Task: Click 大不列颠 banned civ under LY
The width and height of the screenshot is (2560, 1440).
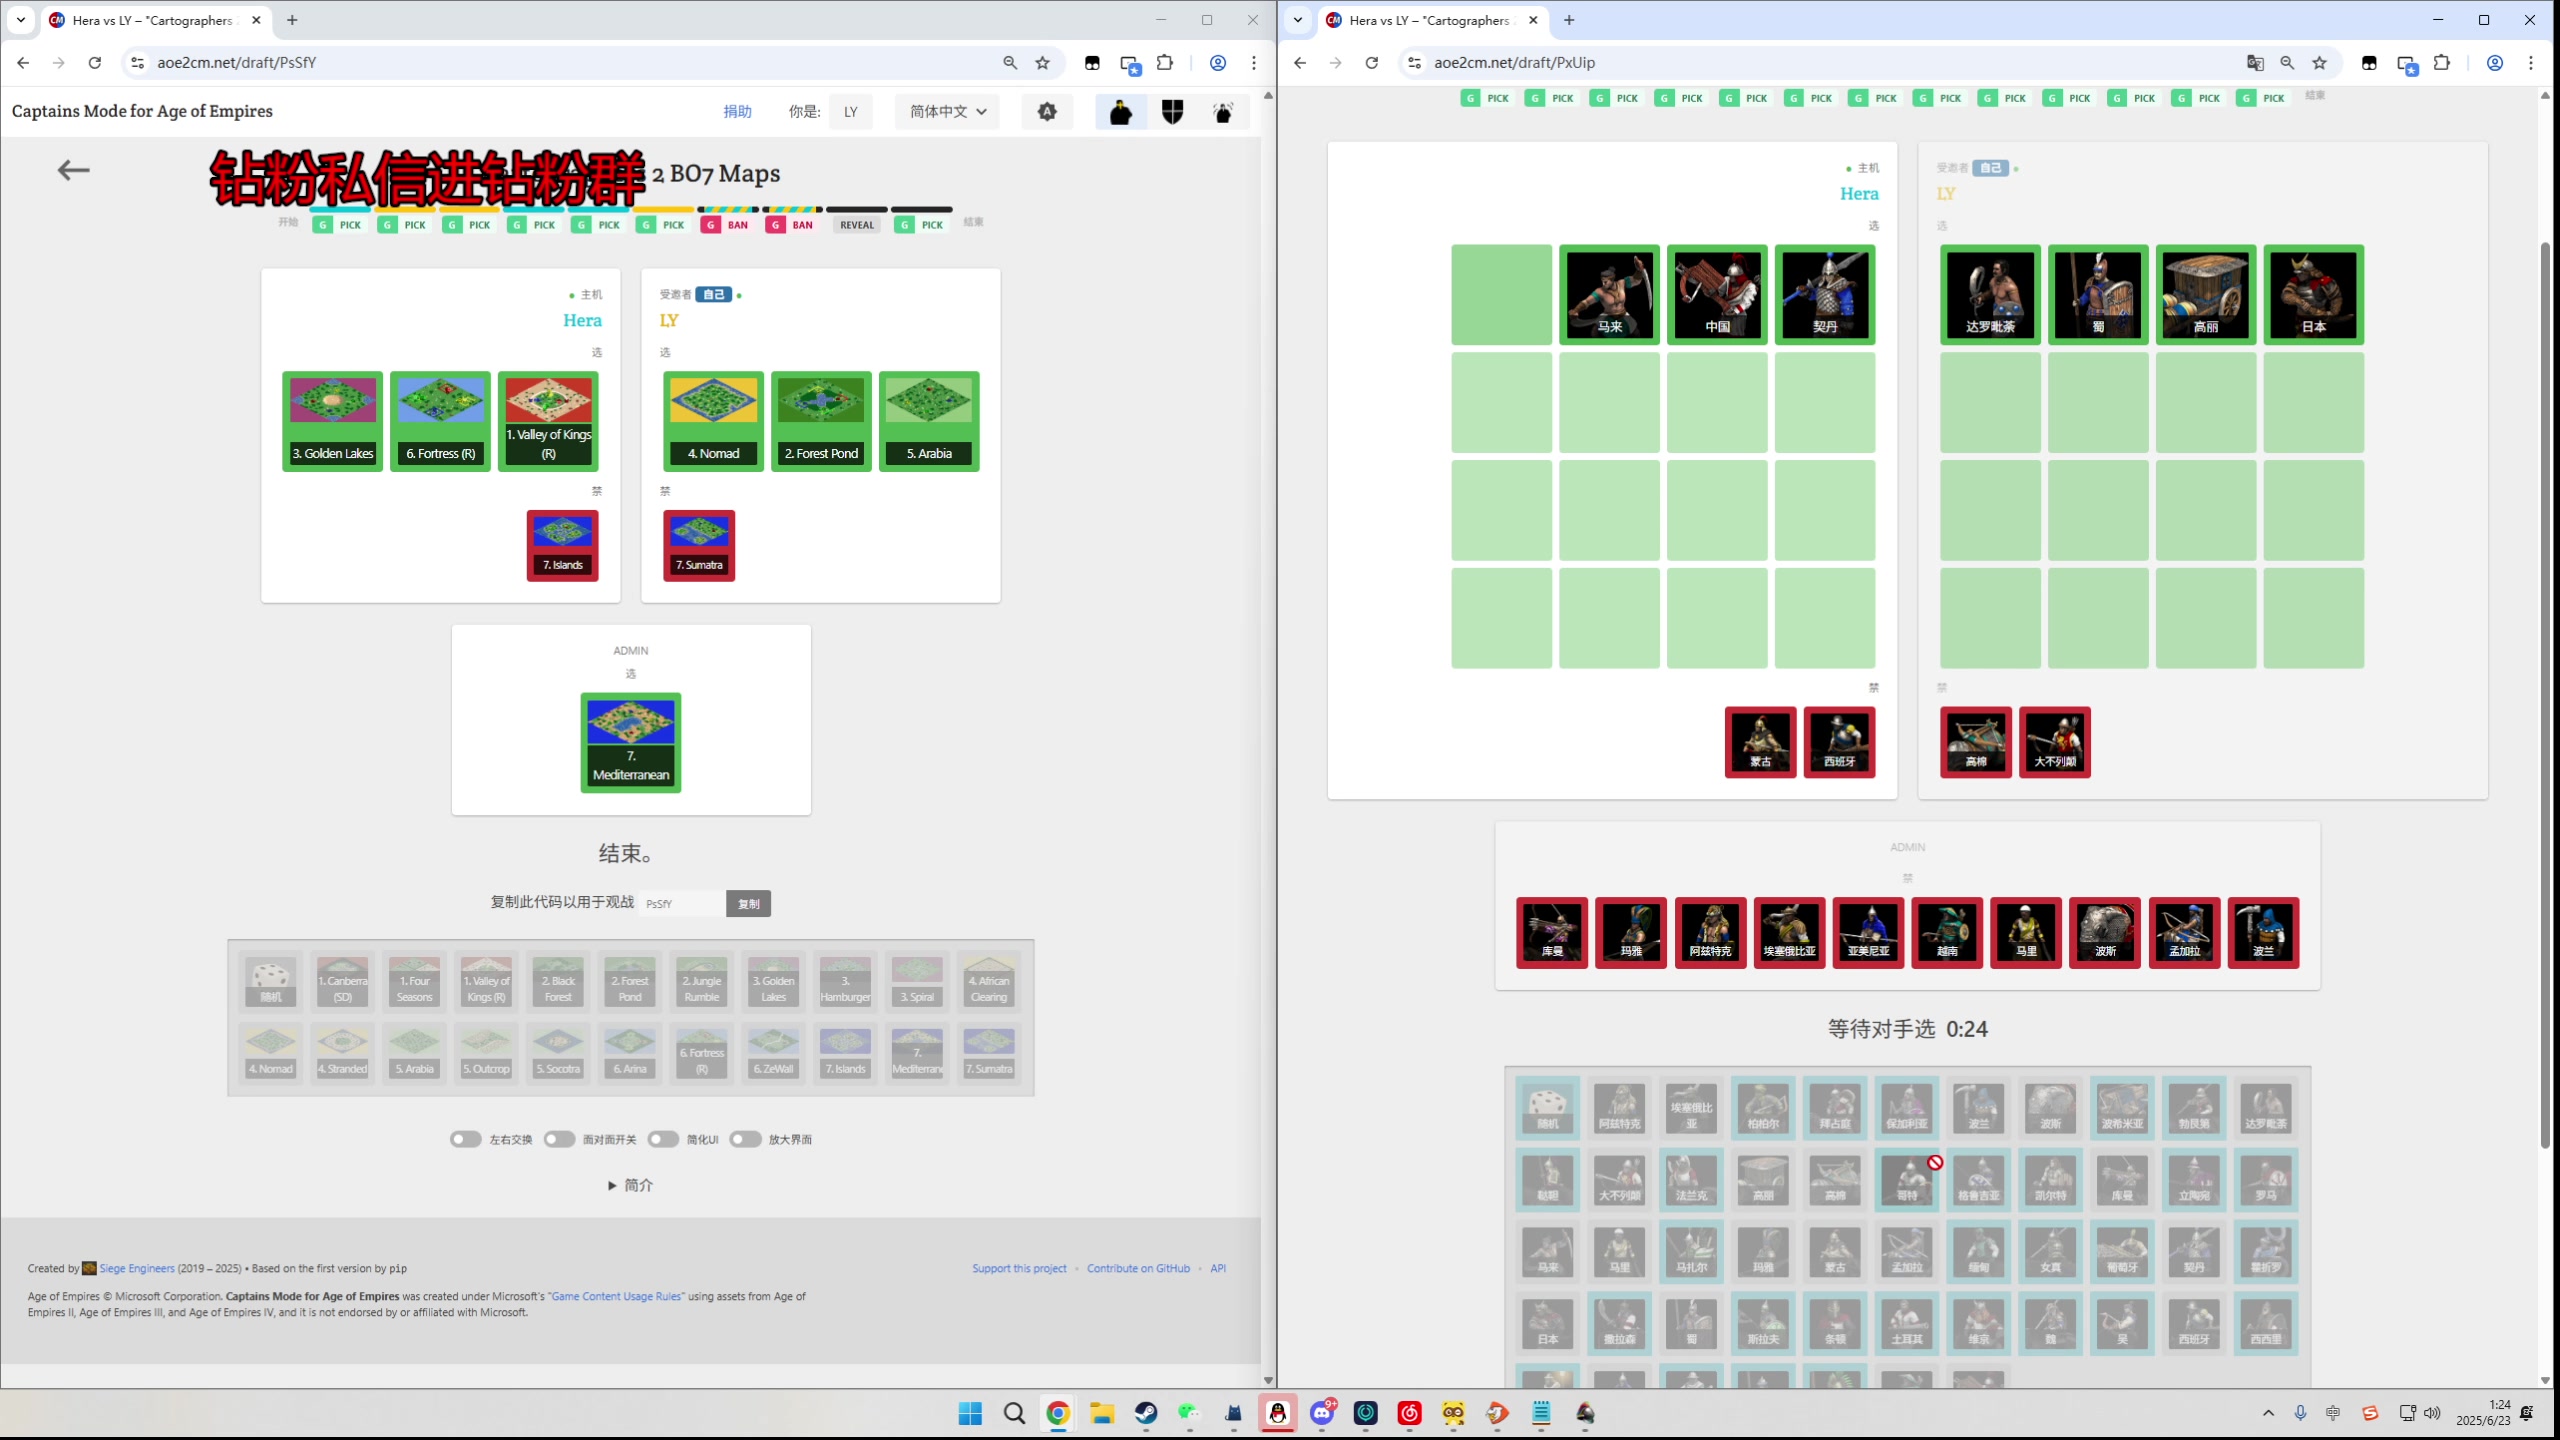Action: (x=2055, y=742)
